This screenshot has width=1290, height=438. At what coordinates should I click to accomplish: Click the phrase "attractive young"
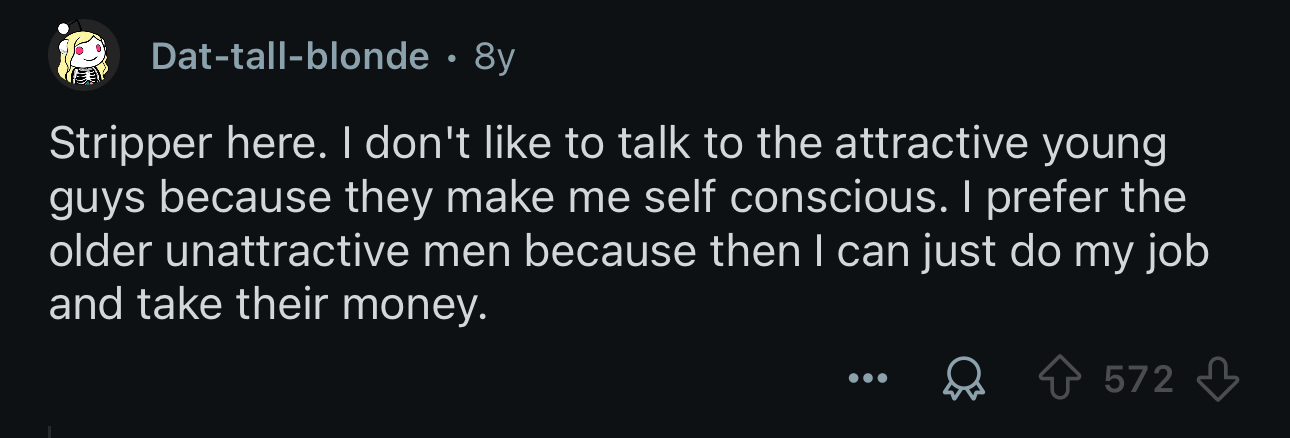[1001, 147]
